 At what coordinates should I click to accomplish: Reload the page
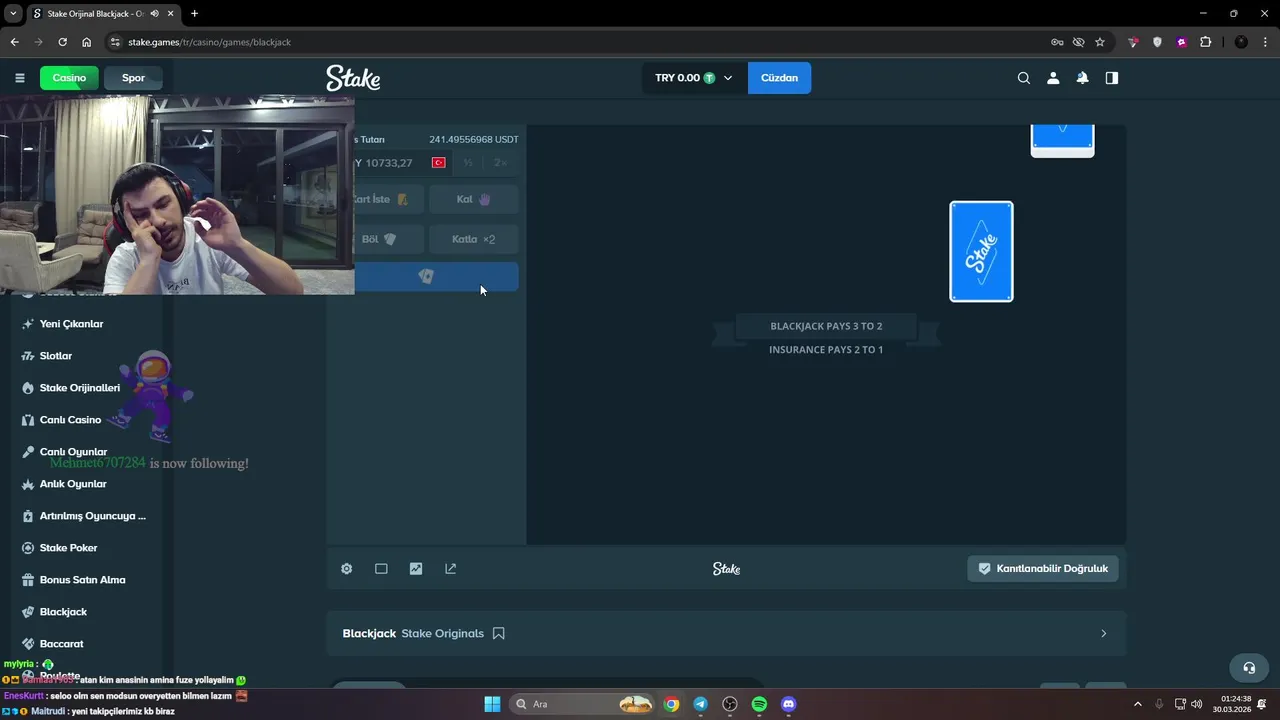[62, 42]
